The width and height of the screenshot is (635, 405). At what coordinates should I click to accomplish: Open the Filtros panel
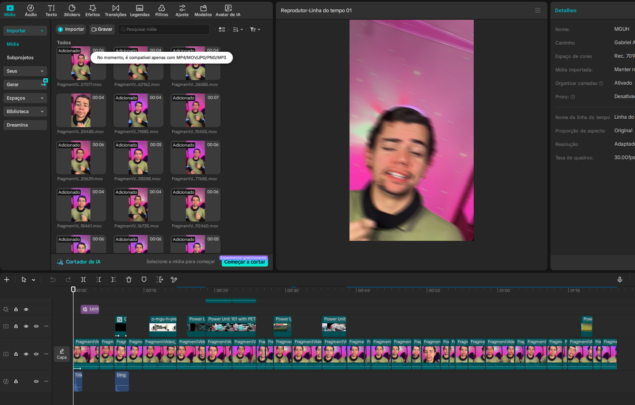(x=161, y=11)
